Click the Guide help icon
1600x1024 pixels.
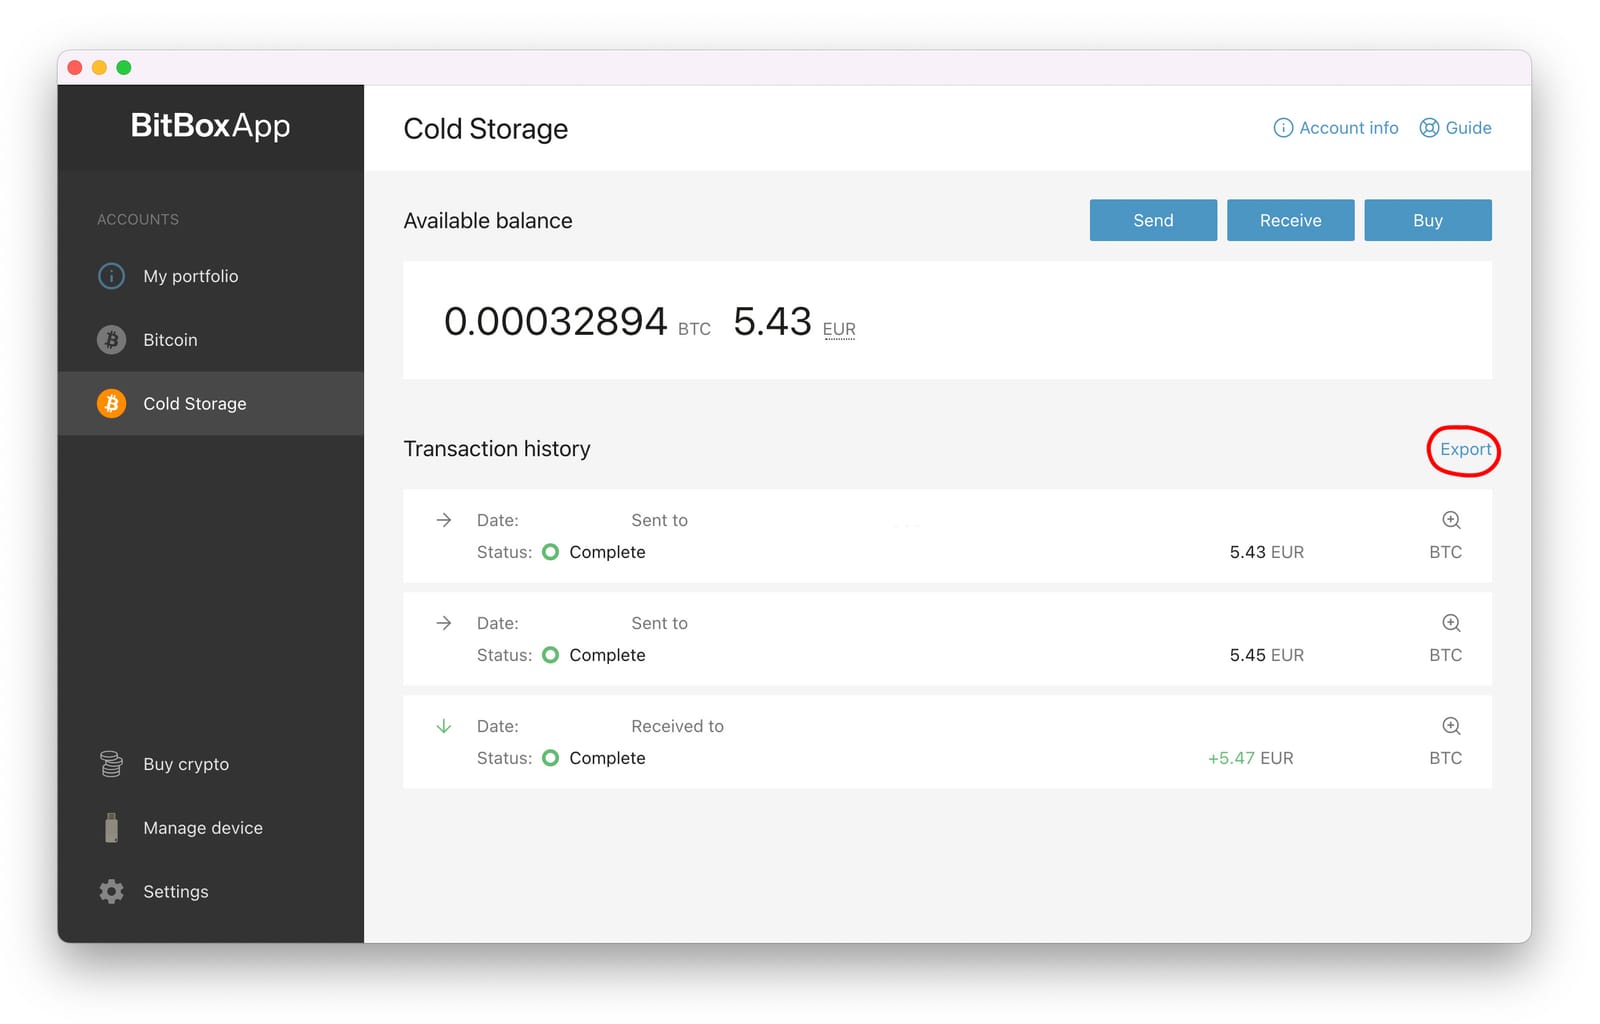pos(1428,128)
